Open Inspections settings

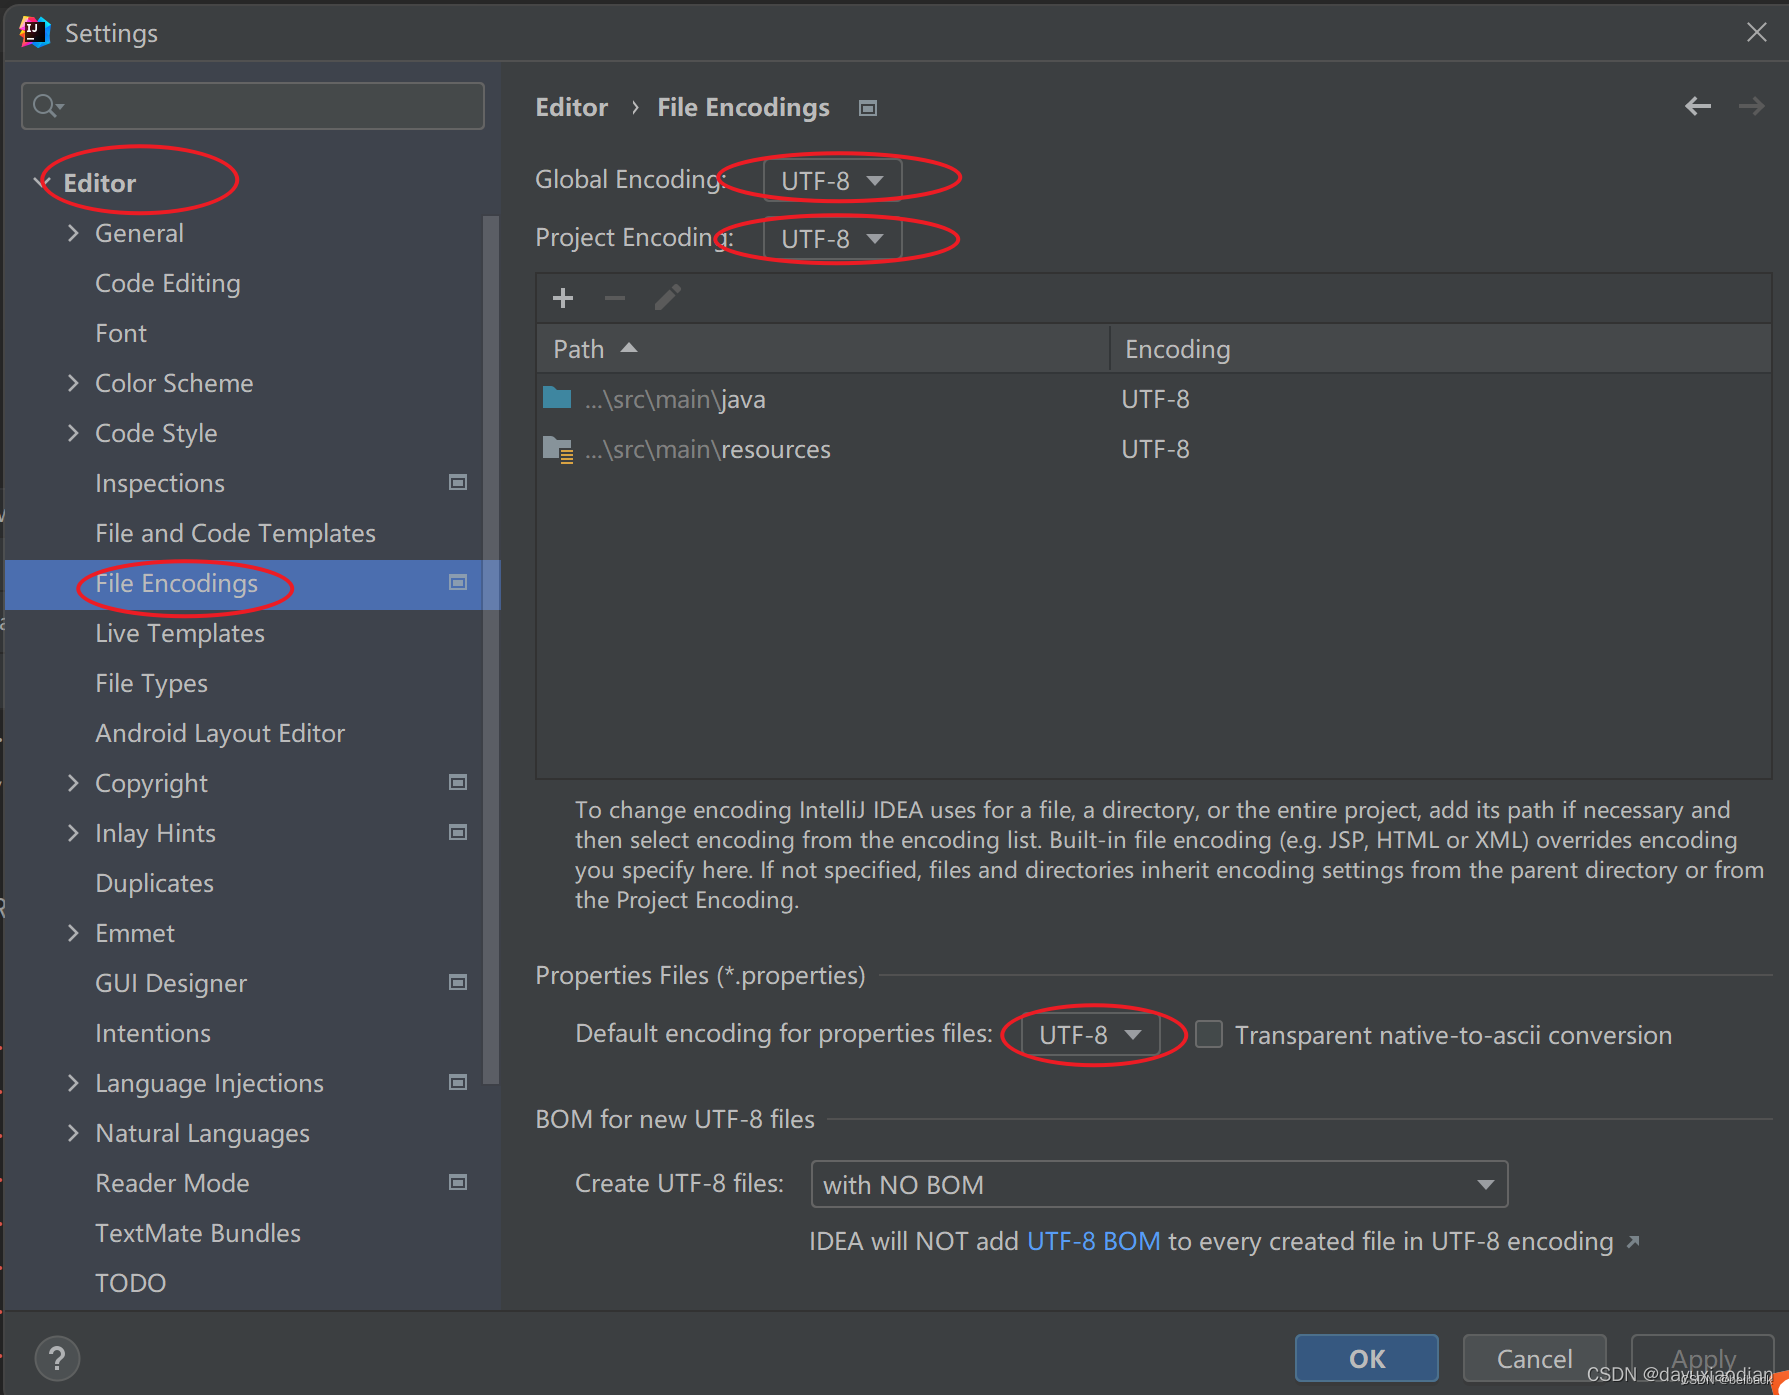160,483
